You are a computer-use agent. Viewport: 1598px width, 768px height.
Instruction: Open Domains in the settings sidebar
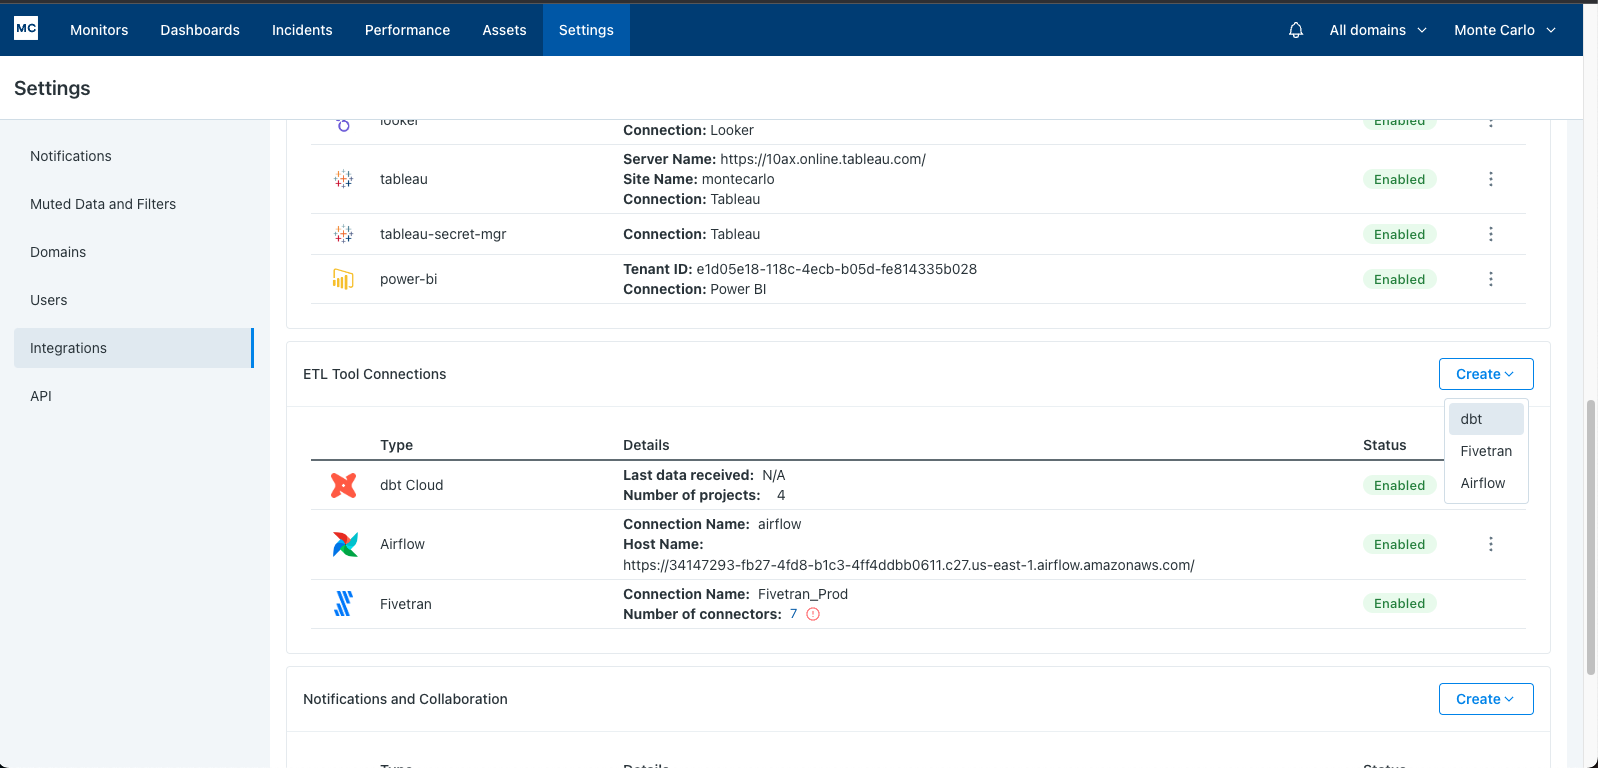pos(58,252)
